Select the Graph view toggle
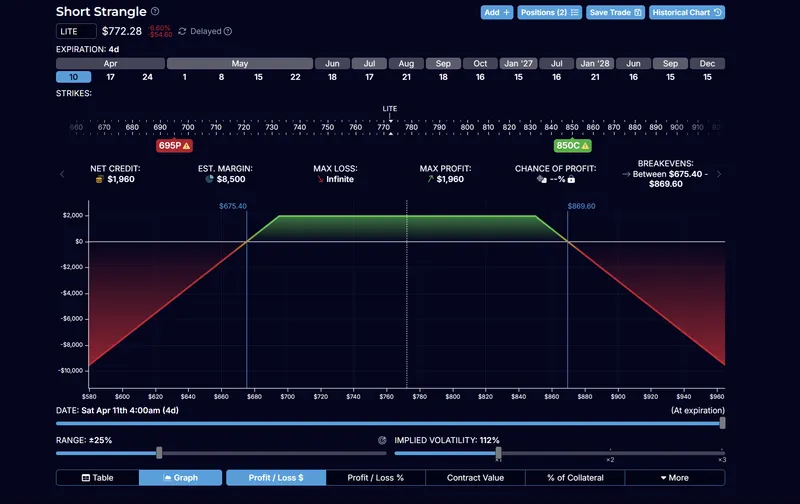This screenshot has width=800, height=504. [x=180, y=478]
